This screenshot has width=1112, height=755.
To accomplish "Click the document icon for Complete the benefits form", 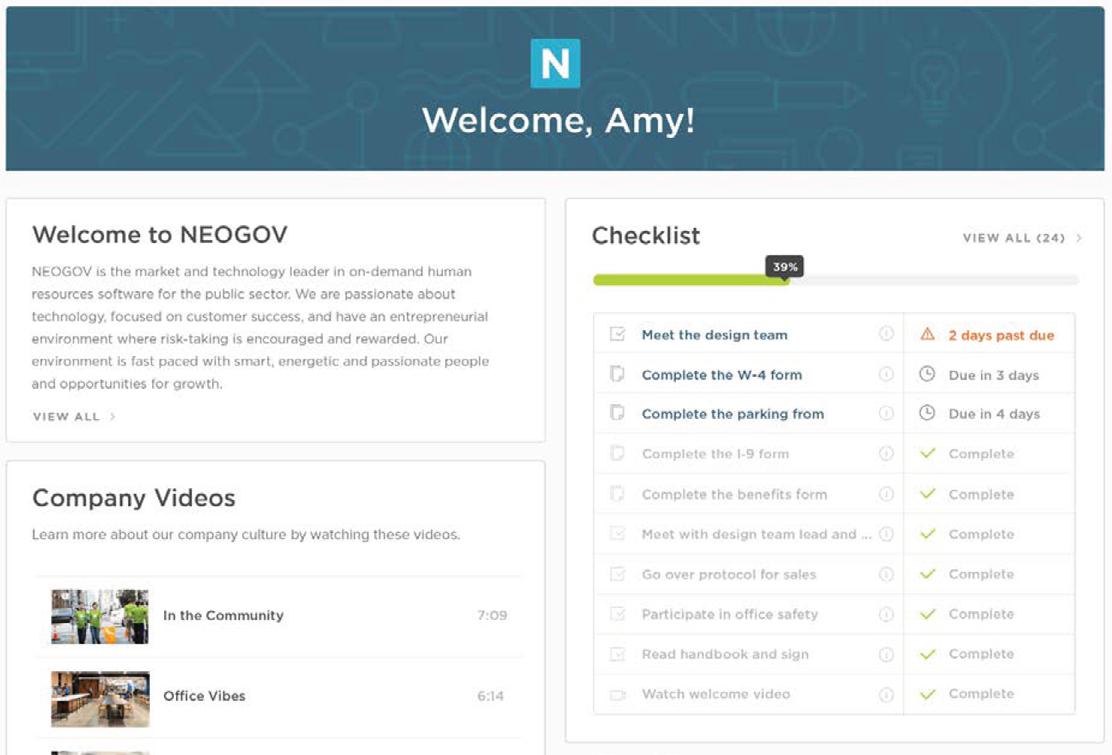I will click(617, 493).
